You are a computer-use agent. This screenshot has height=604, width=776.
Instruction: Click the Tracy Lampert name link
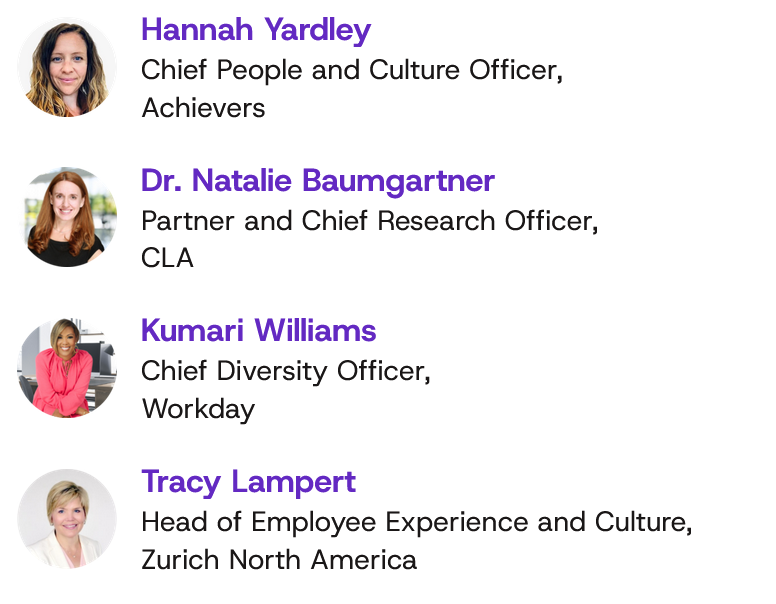click(x=248, y=483)
